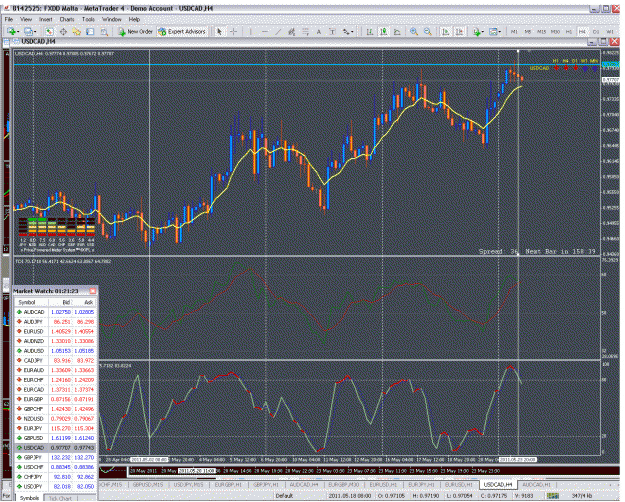Toggle the Terminal window icon
The width and height of the screenshot is (625, 502).
[x=90, y=31]
